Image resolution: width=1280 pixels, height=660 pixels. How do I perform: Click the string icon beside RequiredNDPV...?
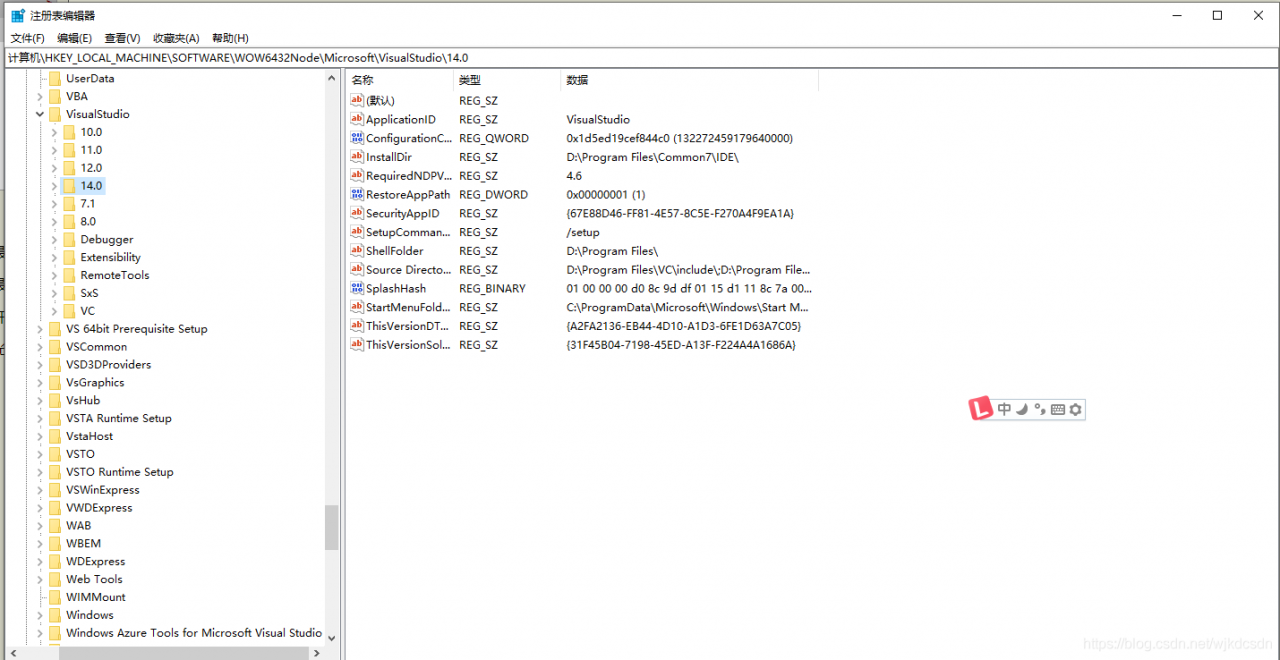click(357, 175)
